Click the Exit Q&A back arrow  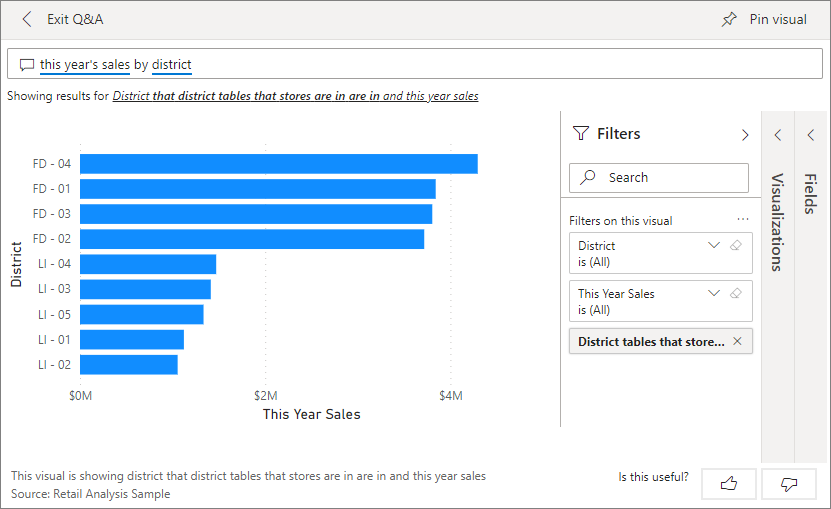(x=27, y=20)
